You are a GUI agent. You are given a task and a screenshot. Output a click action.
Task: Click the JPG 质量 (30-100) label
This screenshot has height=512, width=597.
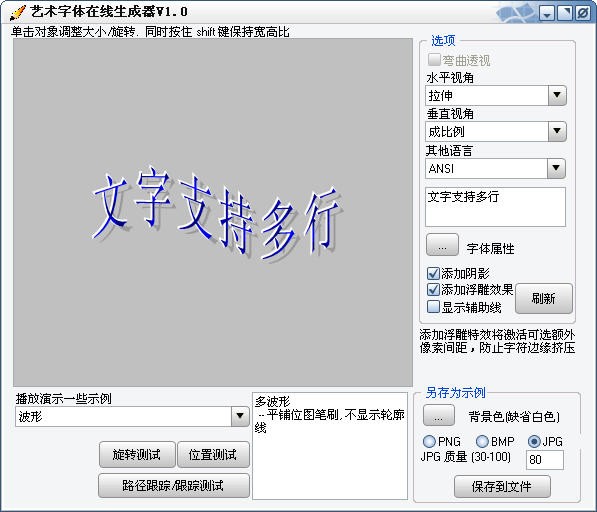466,456
